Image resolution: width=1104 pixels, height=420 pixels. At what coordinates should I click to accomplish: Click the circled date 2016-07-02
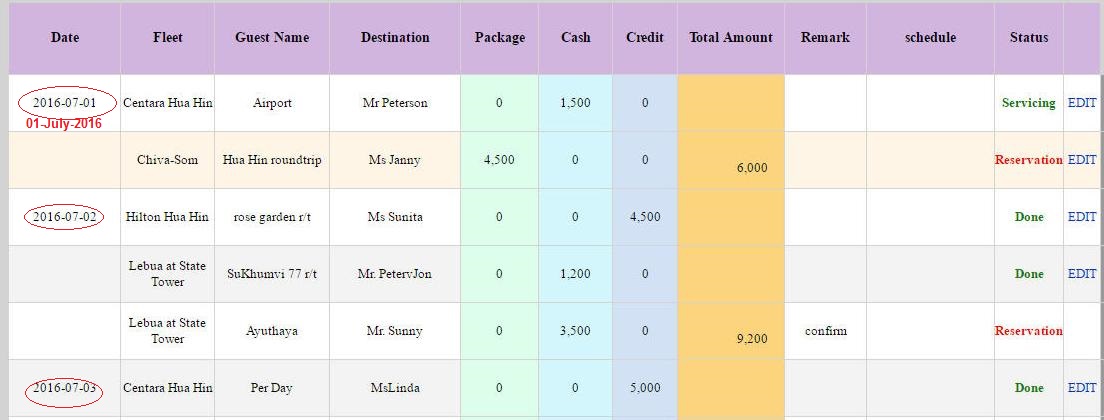65,217
